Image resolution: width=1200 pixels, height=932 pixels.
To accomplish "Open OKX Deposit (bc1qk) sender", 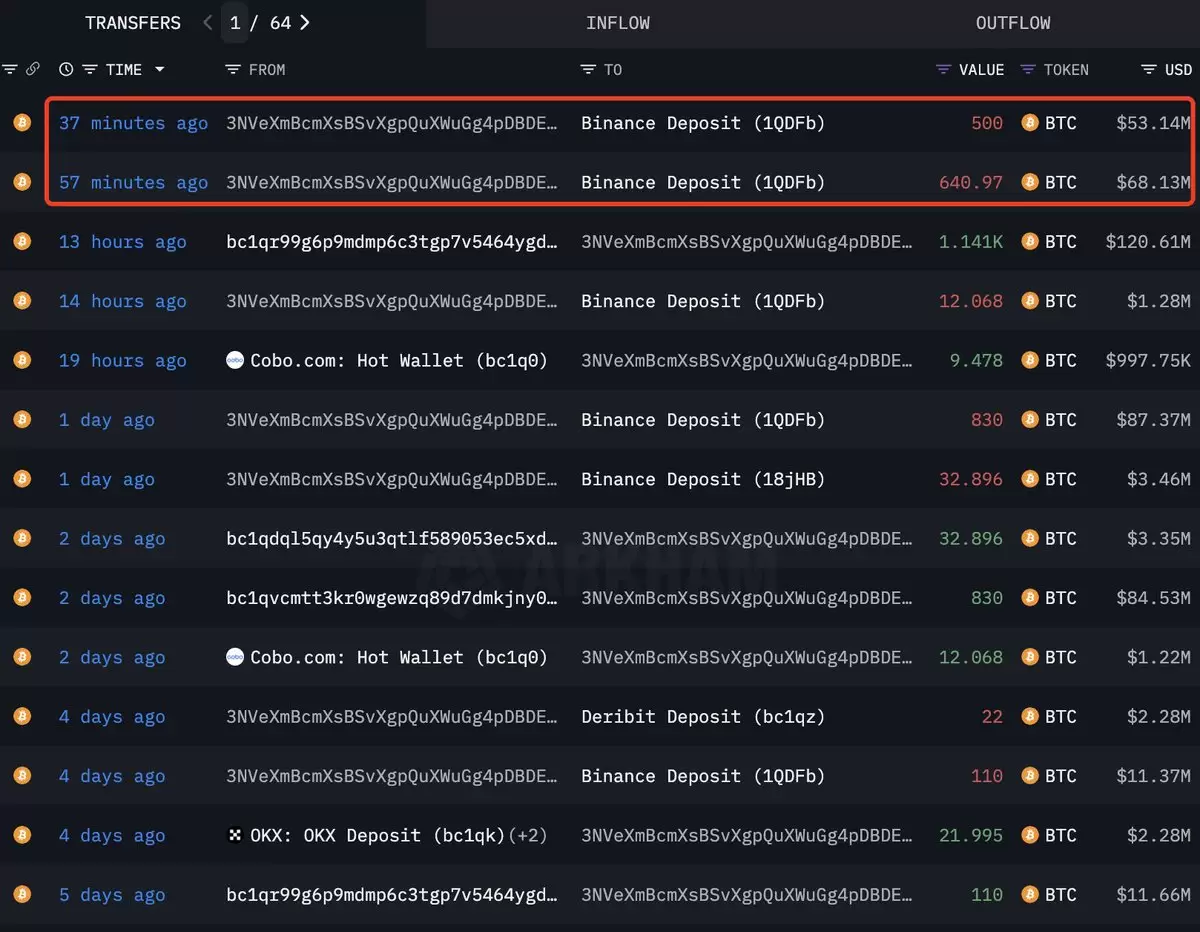I will click(377, 836).
